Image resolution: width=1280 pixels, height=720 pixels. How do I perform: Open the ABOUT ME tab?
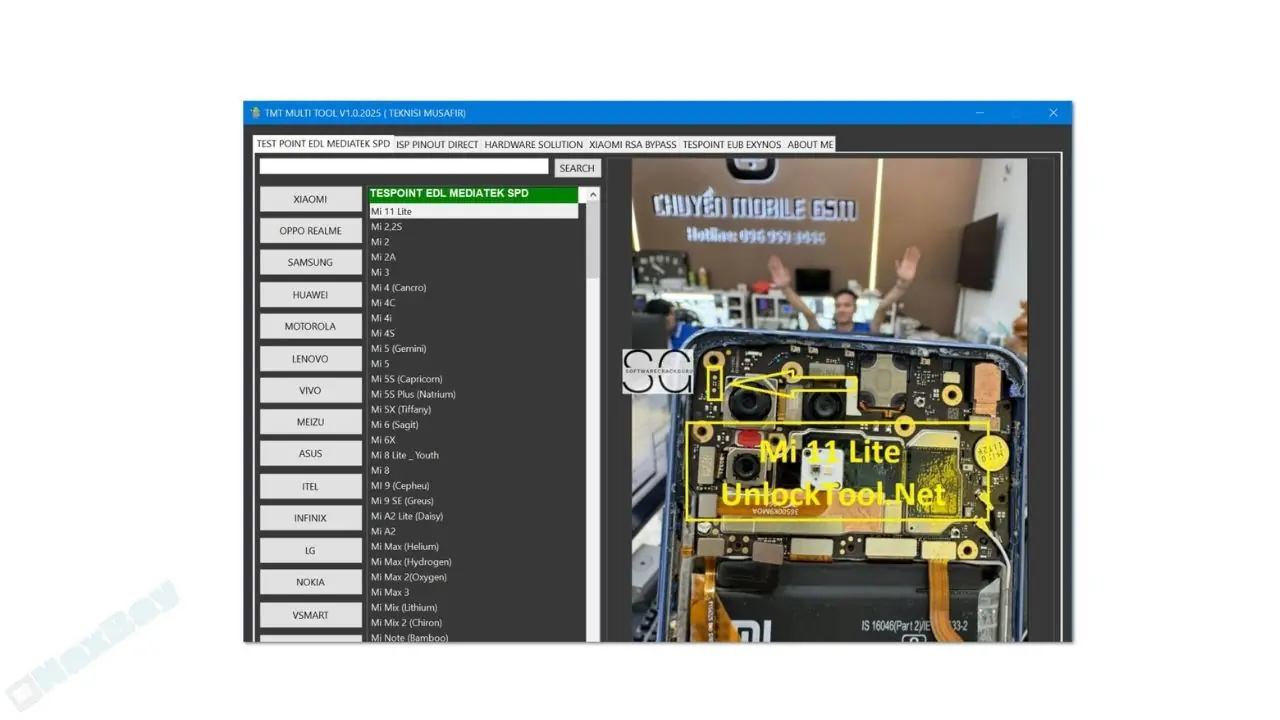tap(810, 145)
